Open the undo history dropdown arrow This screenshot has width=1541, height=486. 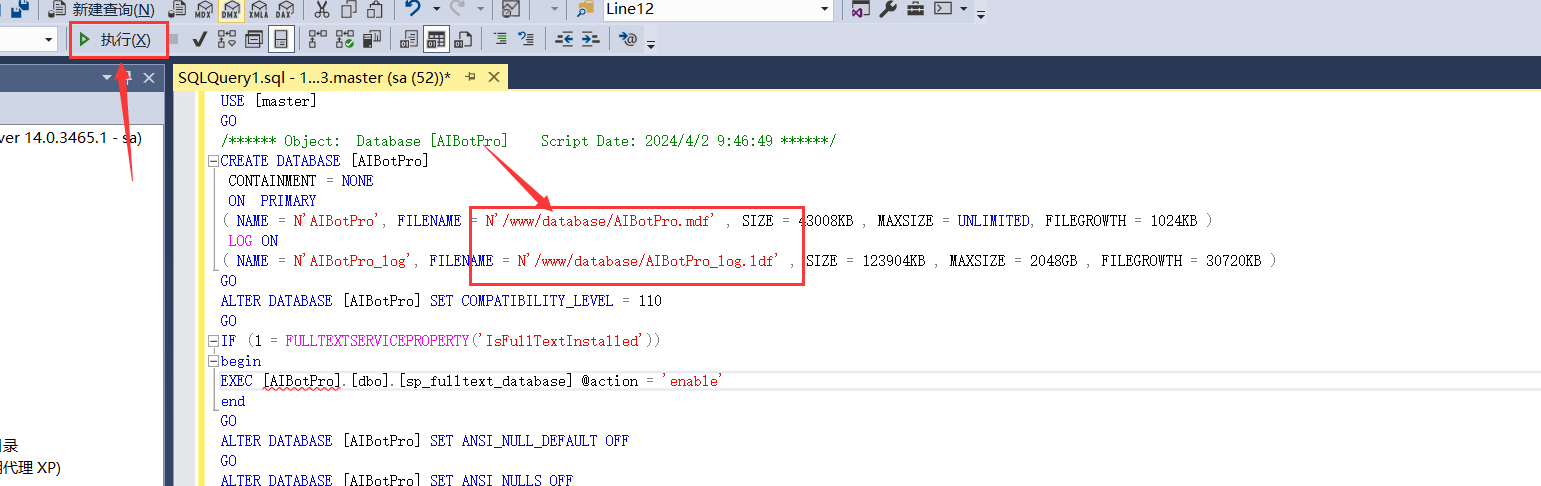(436, 10)
